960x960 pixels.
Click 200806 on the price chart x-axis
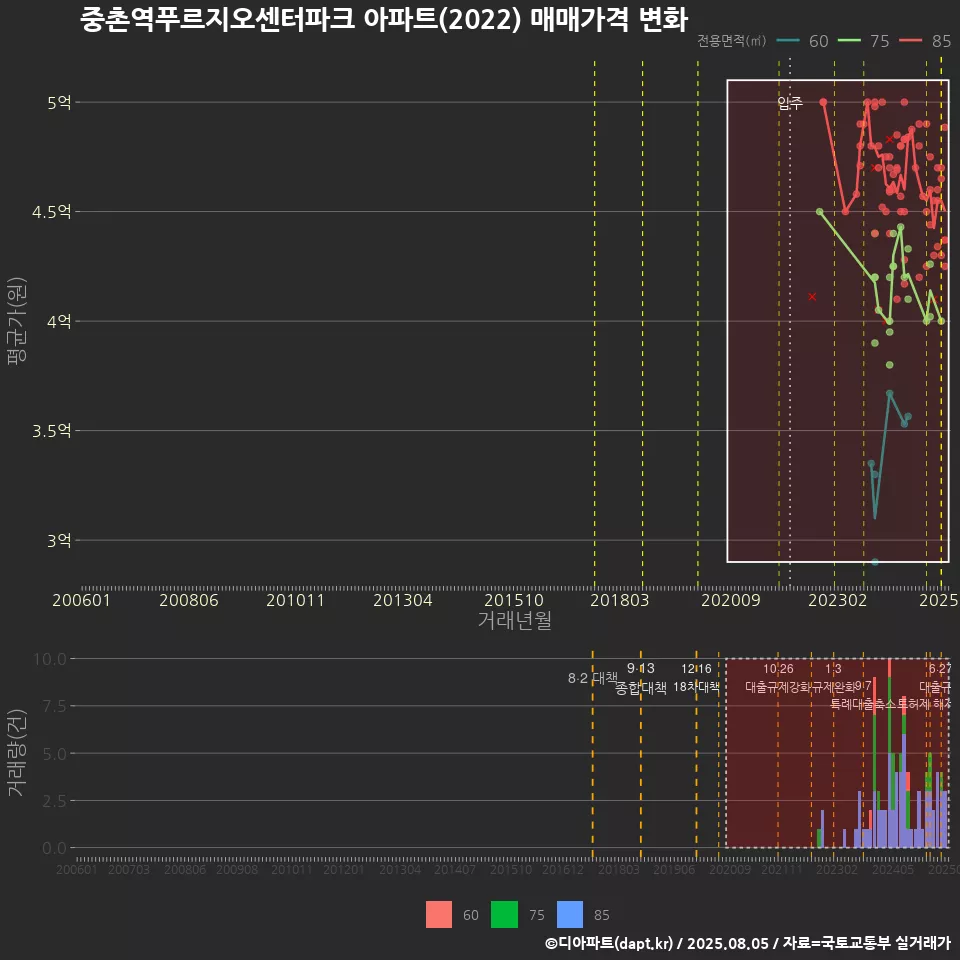point(189,600)
